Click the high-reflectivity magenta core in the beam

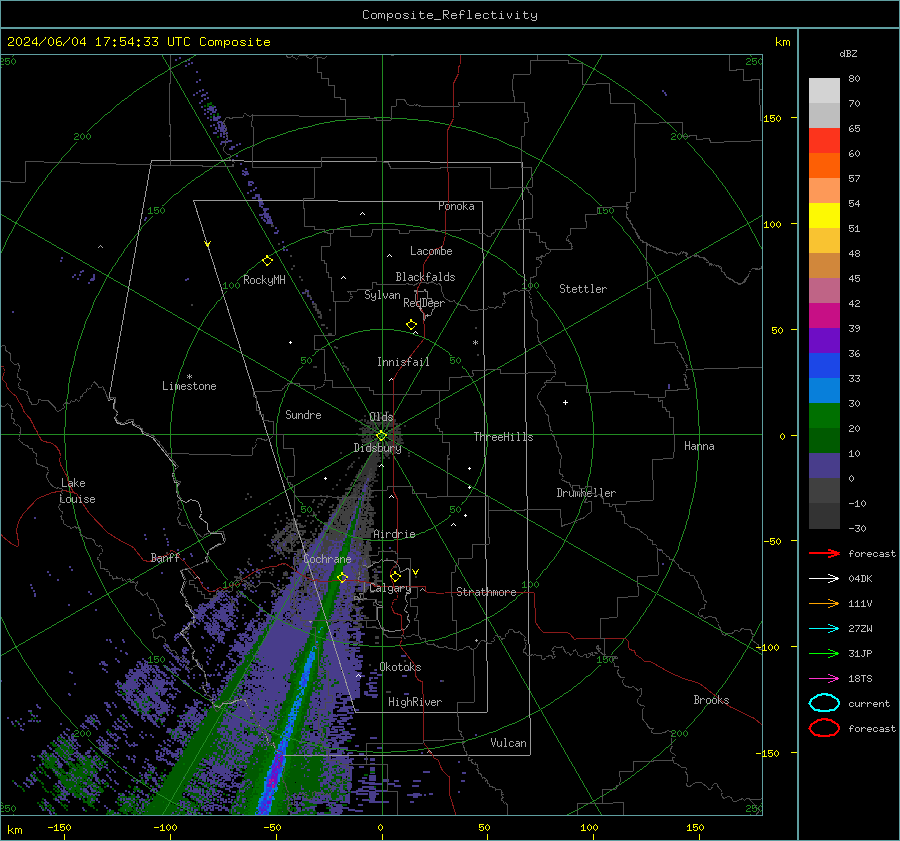pos(274,774)
